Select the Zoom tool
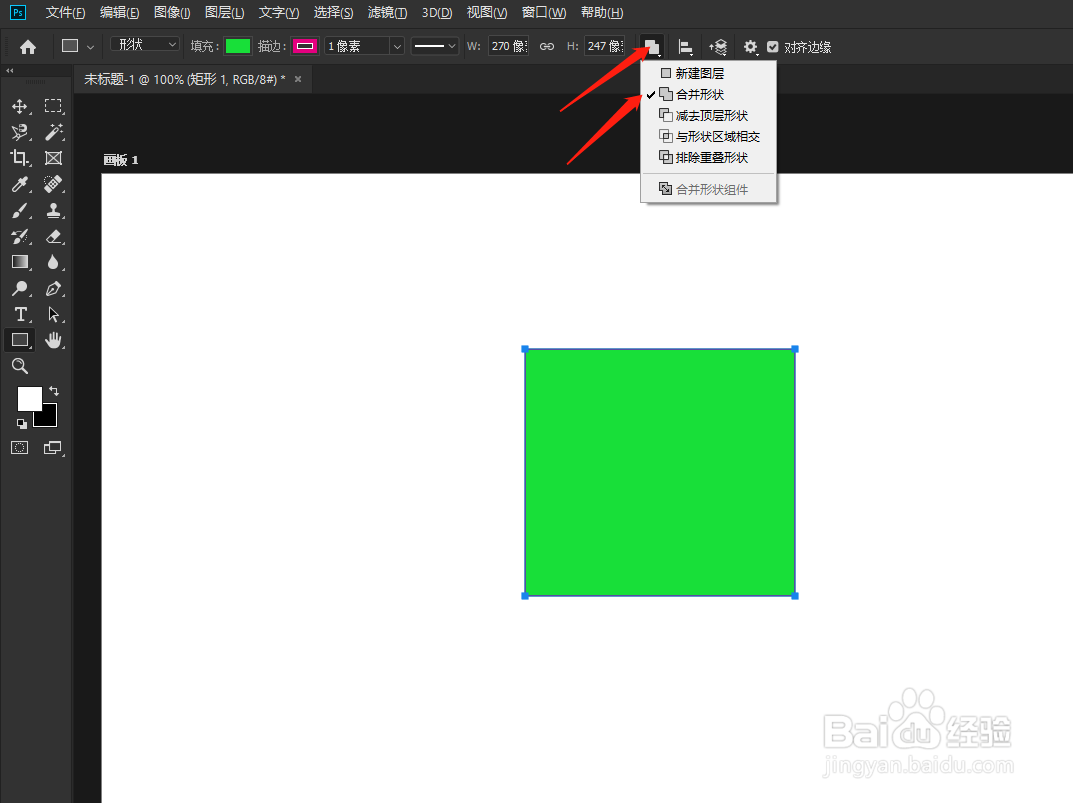The width and height of the screenshot is (1073, 803). tap(20, 366)
